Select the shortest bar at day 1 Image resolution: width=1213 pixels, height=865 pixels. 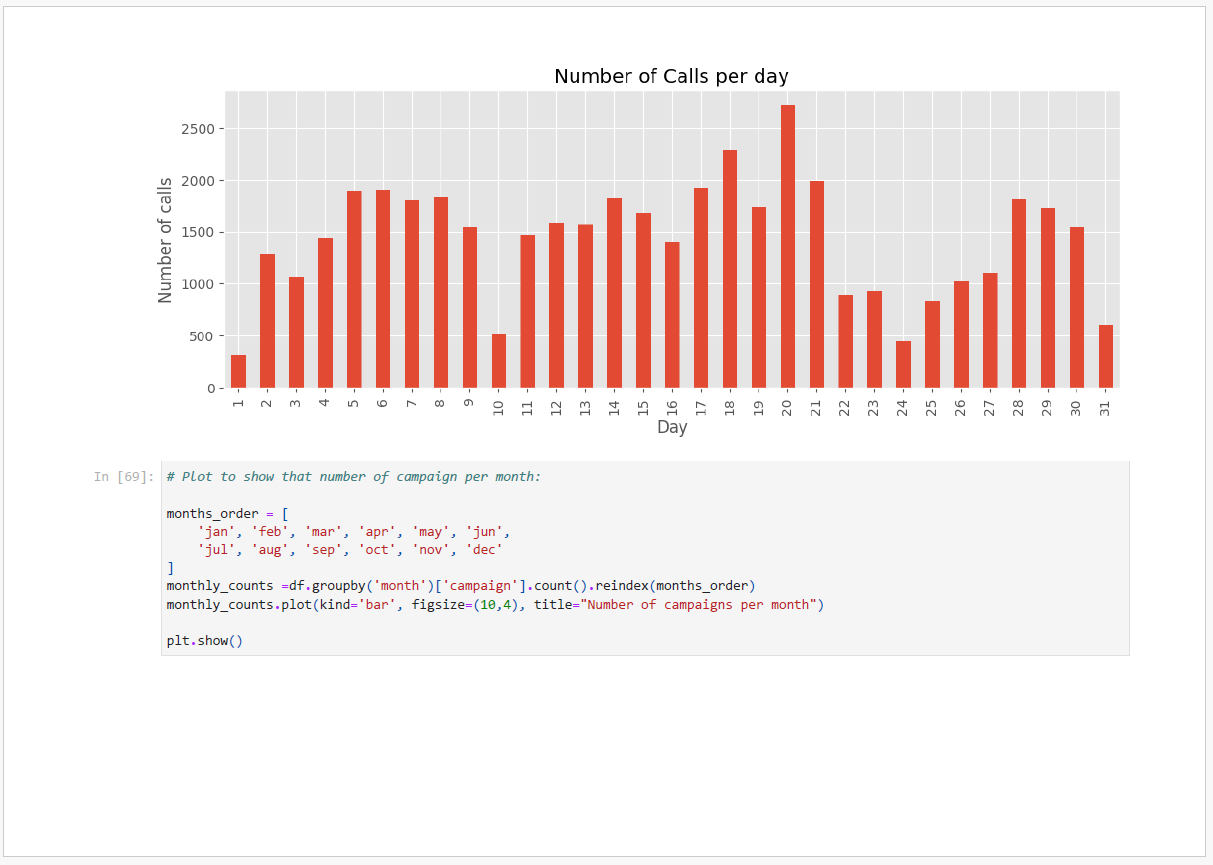pyautogui.click(x=238, y=371)
